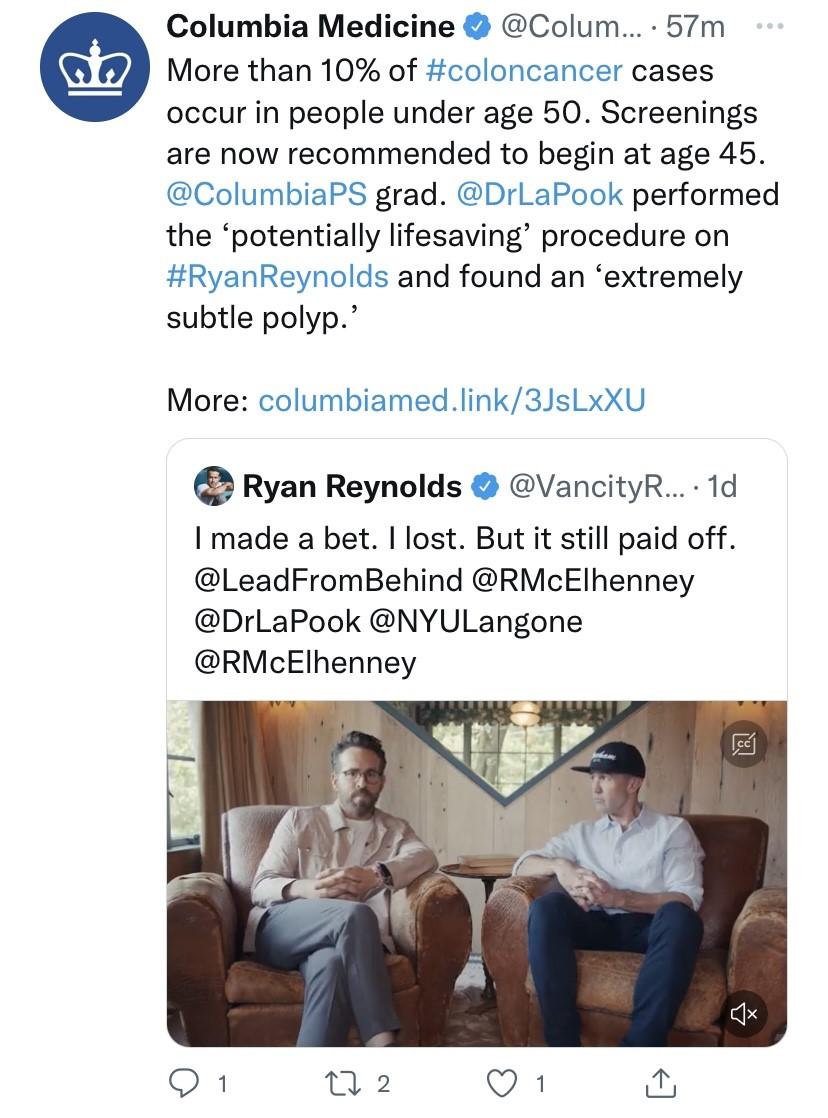Open the @ColumbiaPS mention
Viewport: 828px width, 1118px height.
pyautogui.click(x=267, y=194)
